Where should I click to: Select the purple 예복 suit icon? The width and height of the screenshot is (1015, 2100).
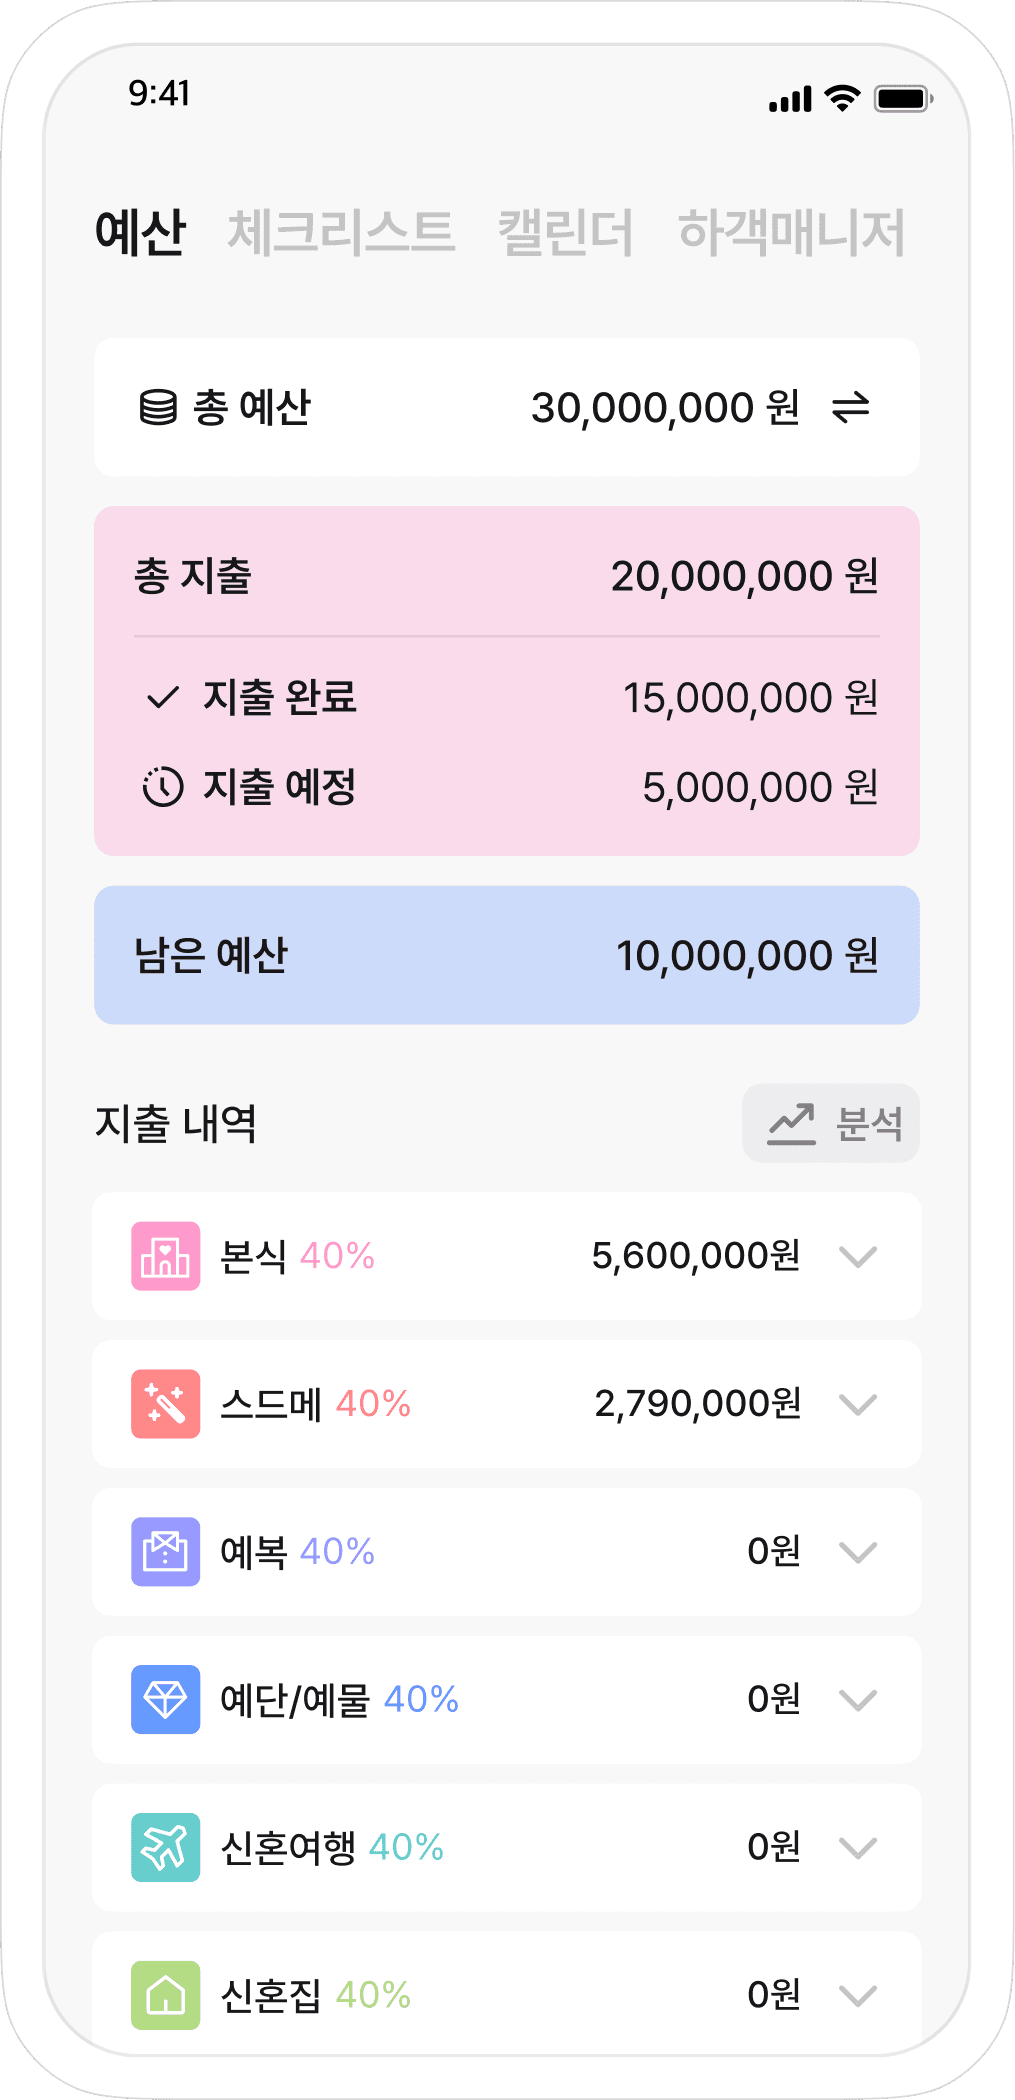coord(166,1552)
